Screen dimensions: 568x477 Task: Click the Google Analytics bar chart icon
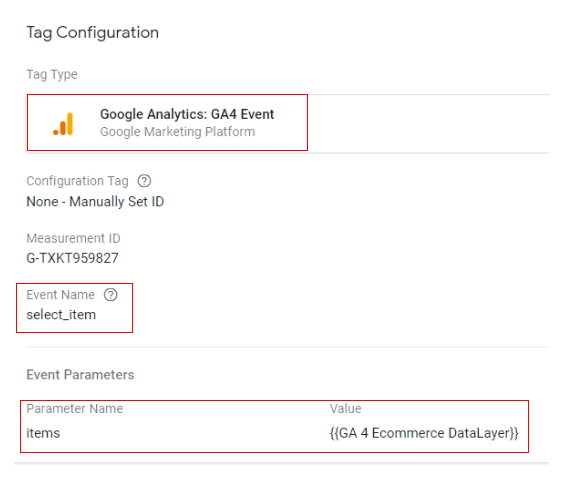[x=63, y=124]
